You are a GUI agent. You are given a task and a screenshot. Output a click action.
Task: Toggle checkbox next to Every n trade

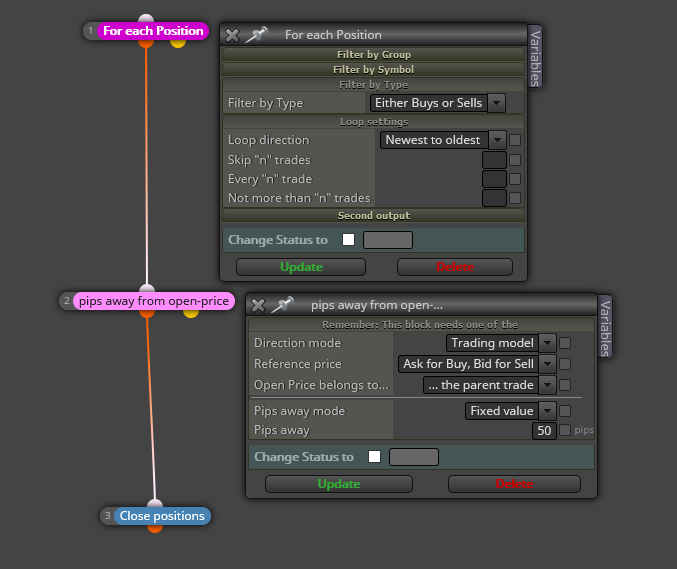515,179
